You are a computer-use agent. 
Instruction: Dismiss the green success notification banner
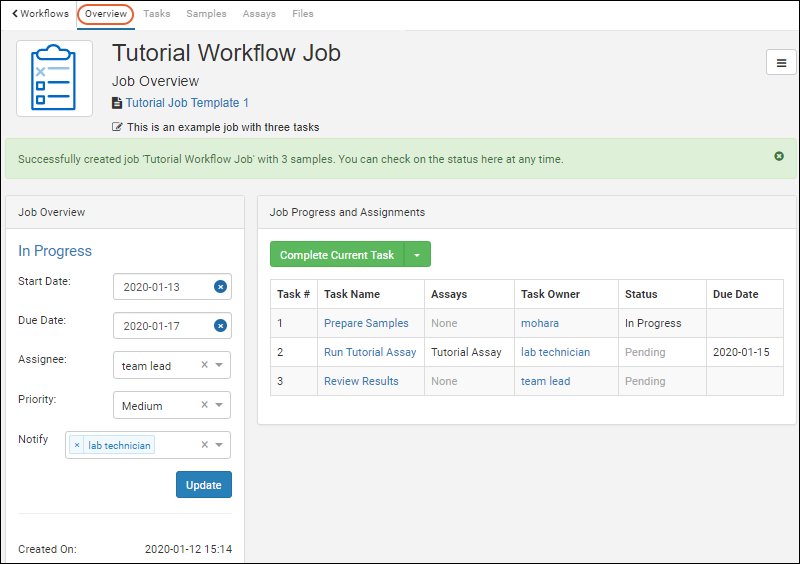click(x=778, y=157)
